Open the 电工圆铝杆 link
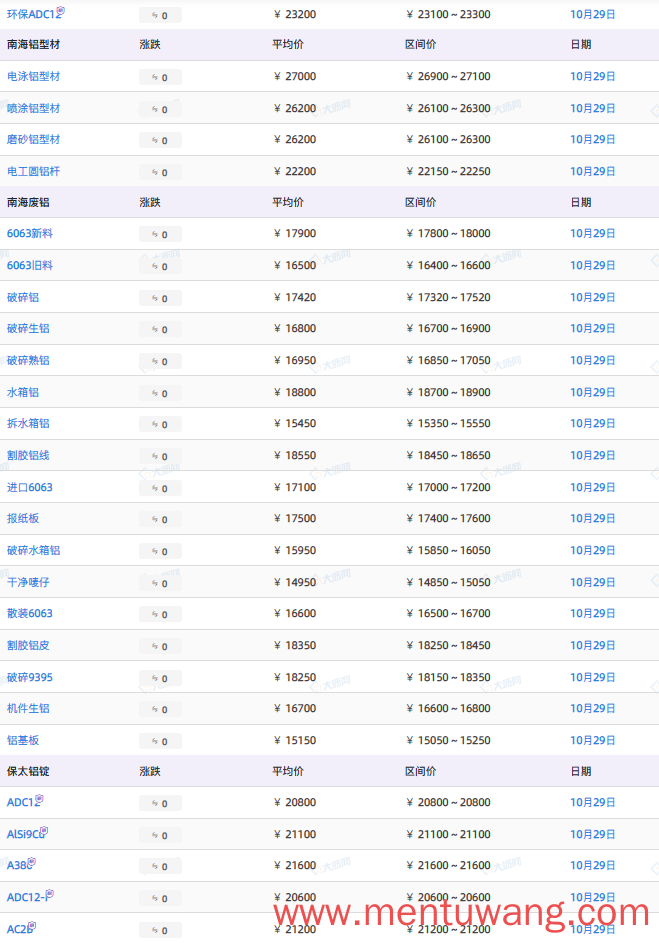Image resolution: width=659 pixels, height=943 pixels. (34, 171)
